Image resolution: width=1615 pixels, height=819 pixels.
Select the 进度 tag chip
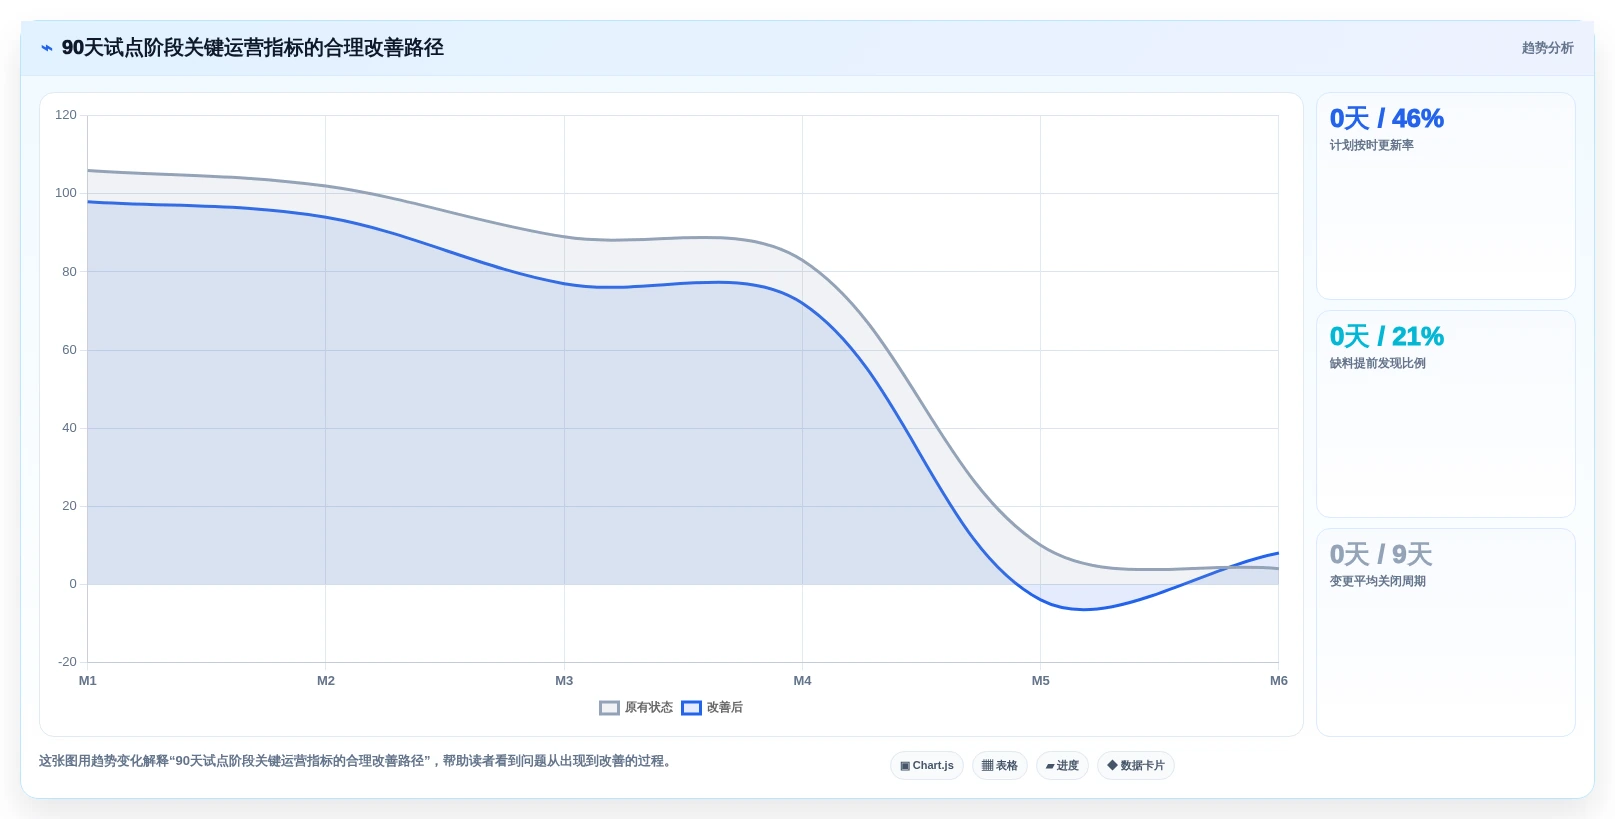1062,766
